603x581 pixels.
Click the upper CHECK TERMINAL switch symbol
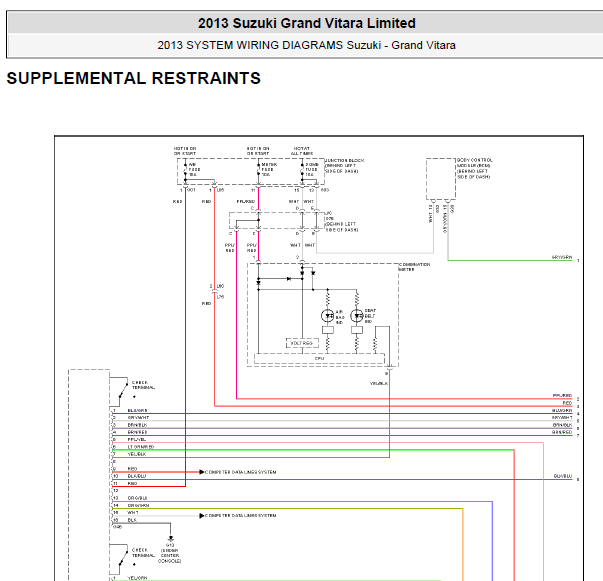tap(119, 391)
